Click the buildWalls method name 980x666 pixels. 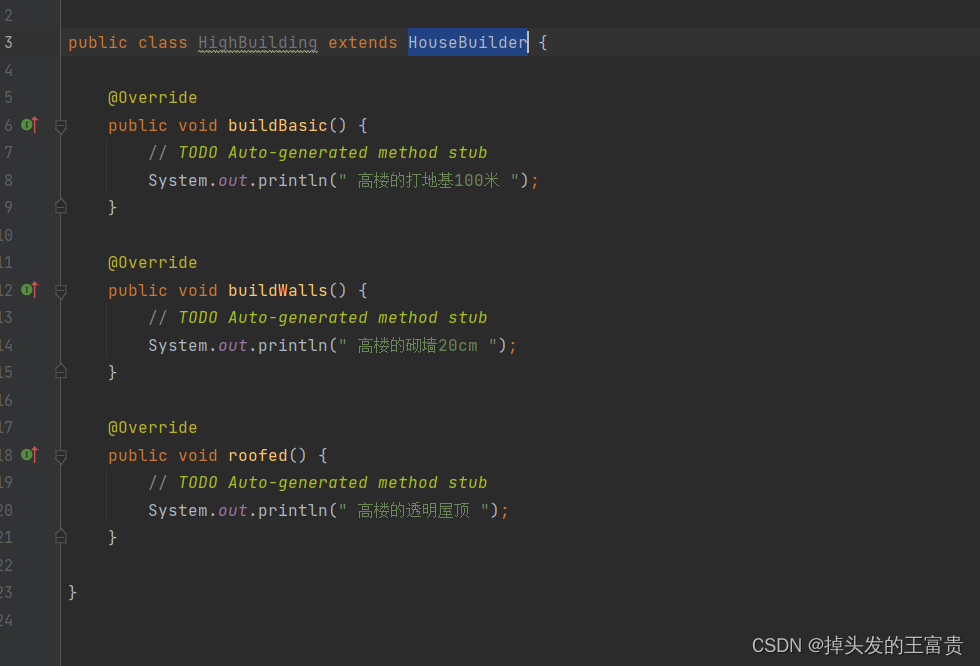point(278,290)
